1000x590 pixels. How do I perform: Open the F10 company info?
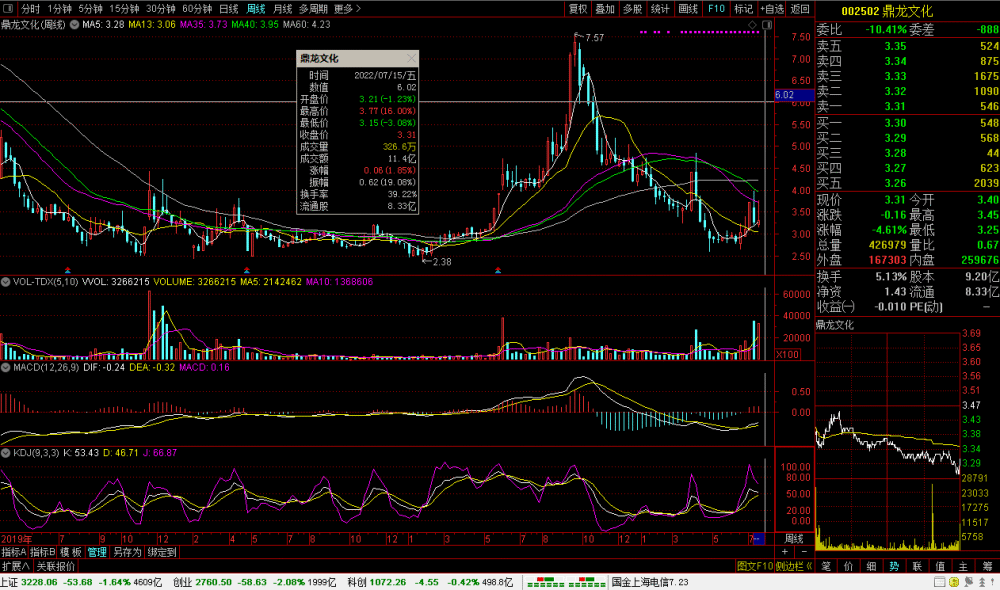click(716, 8)
